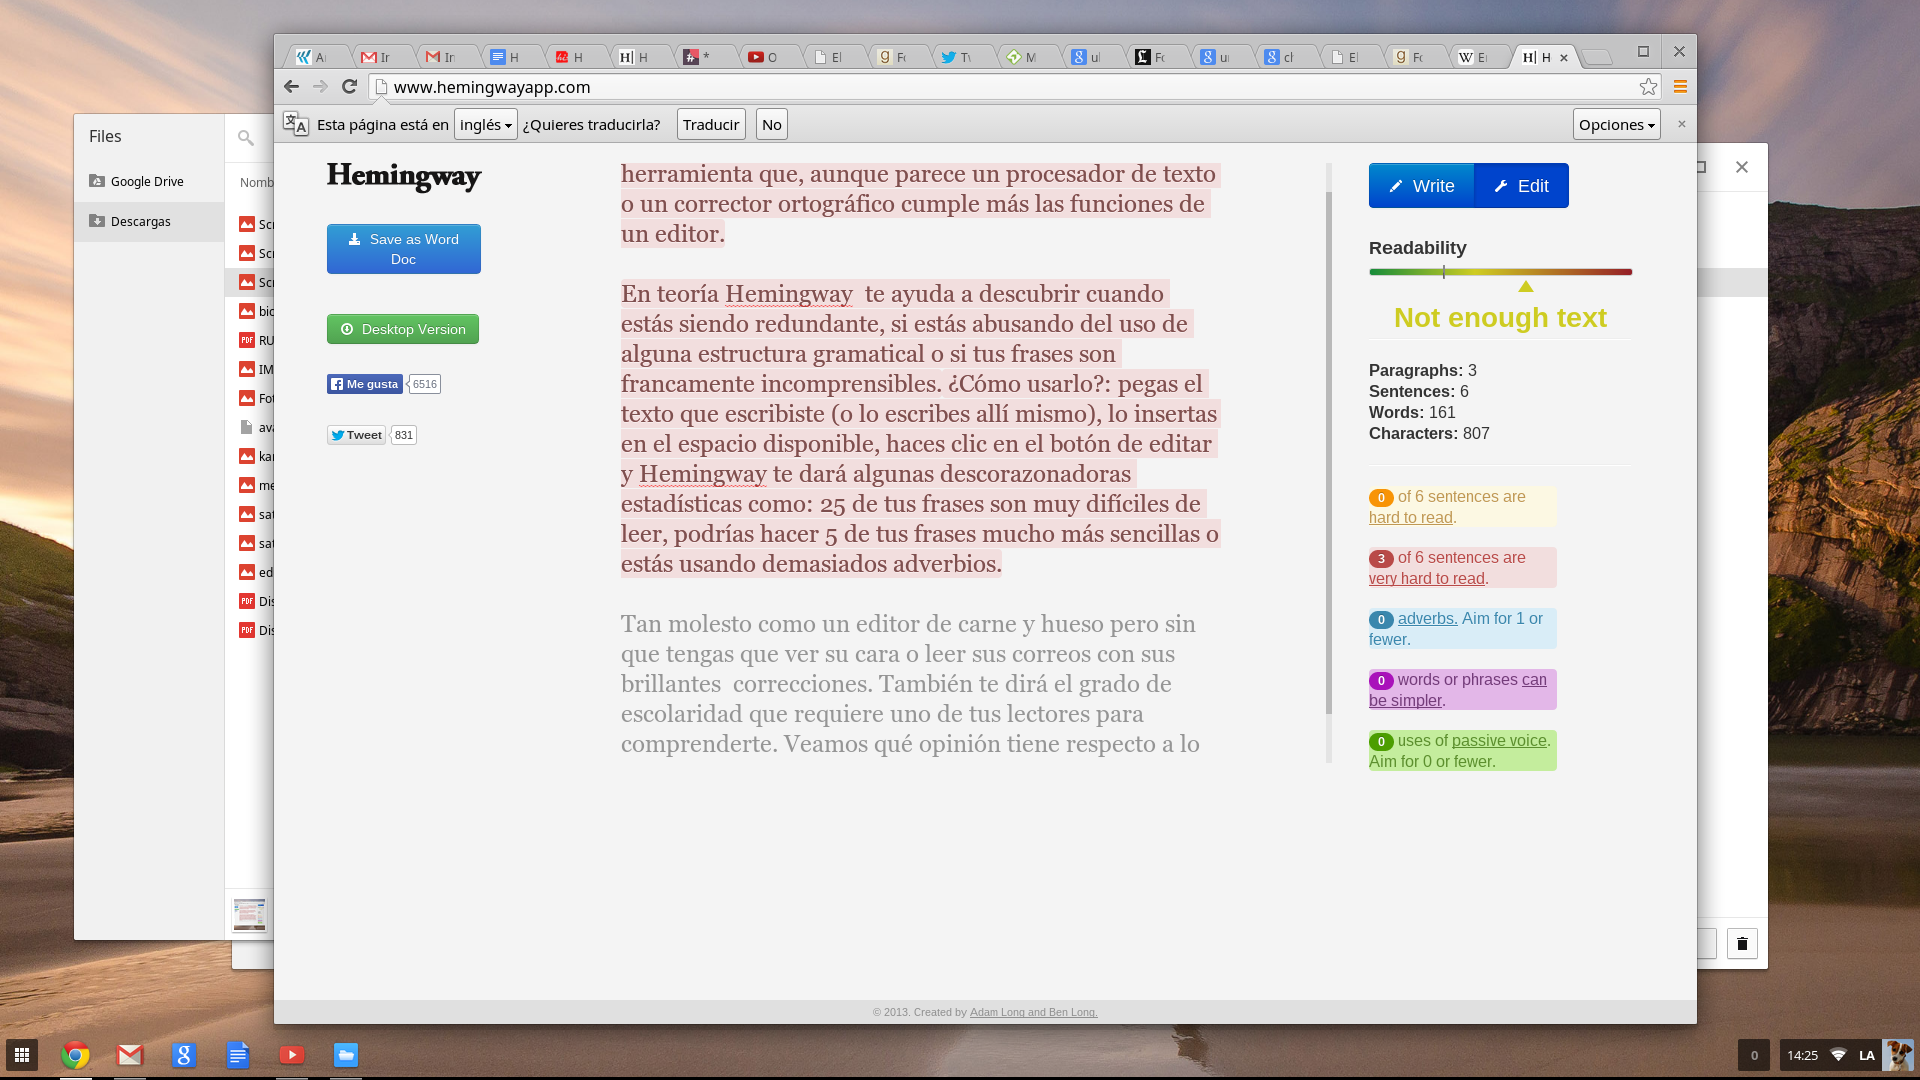Click the red badge showing 3 sentences
This screenshot has width=1920, height=1080.
pyautogui.click(x=1381, y=559)
